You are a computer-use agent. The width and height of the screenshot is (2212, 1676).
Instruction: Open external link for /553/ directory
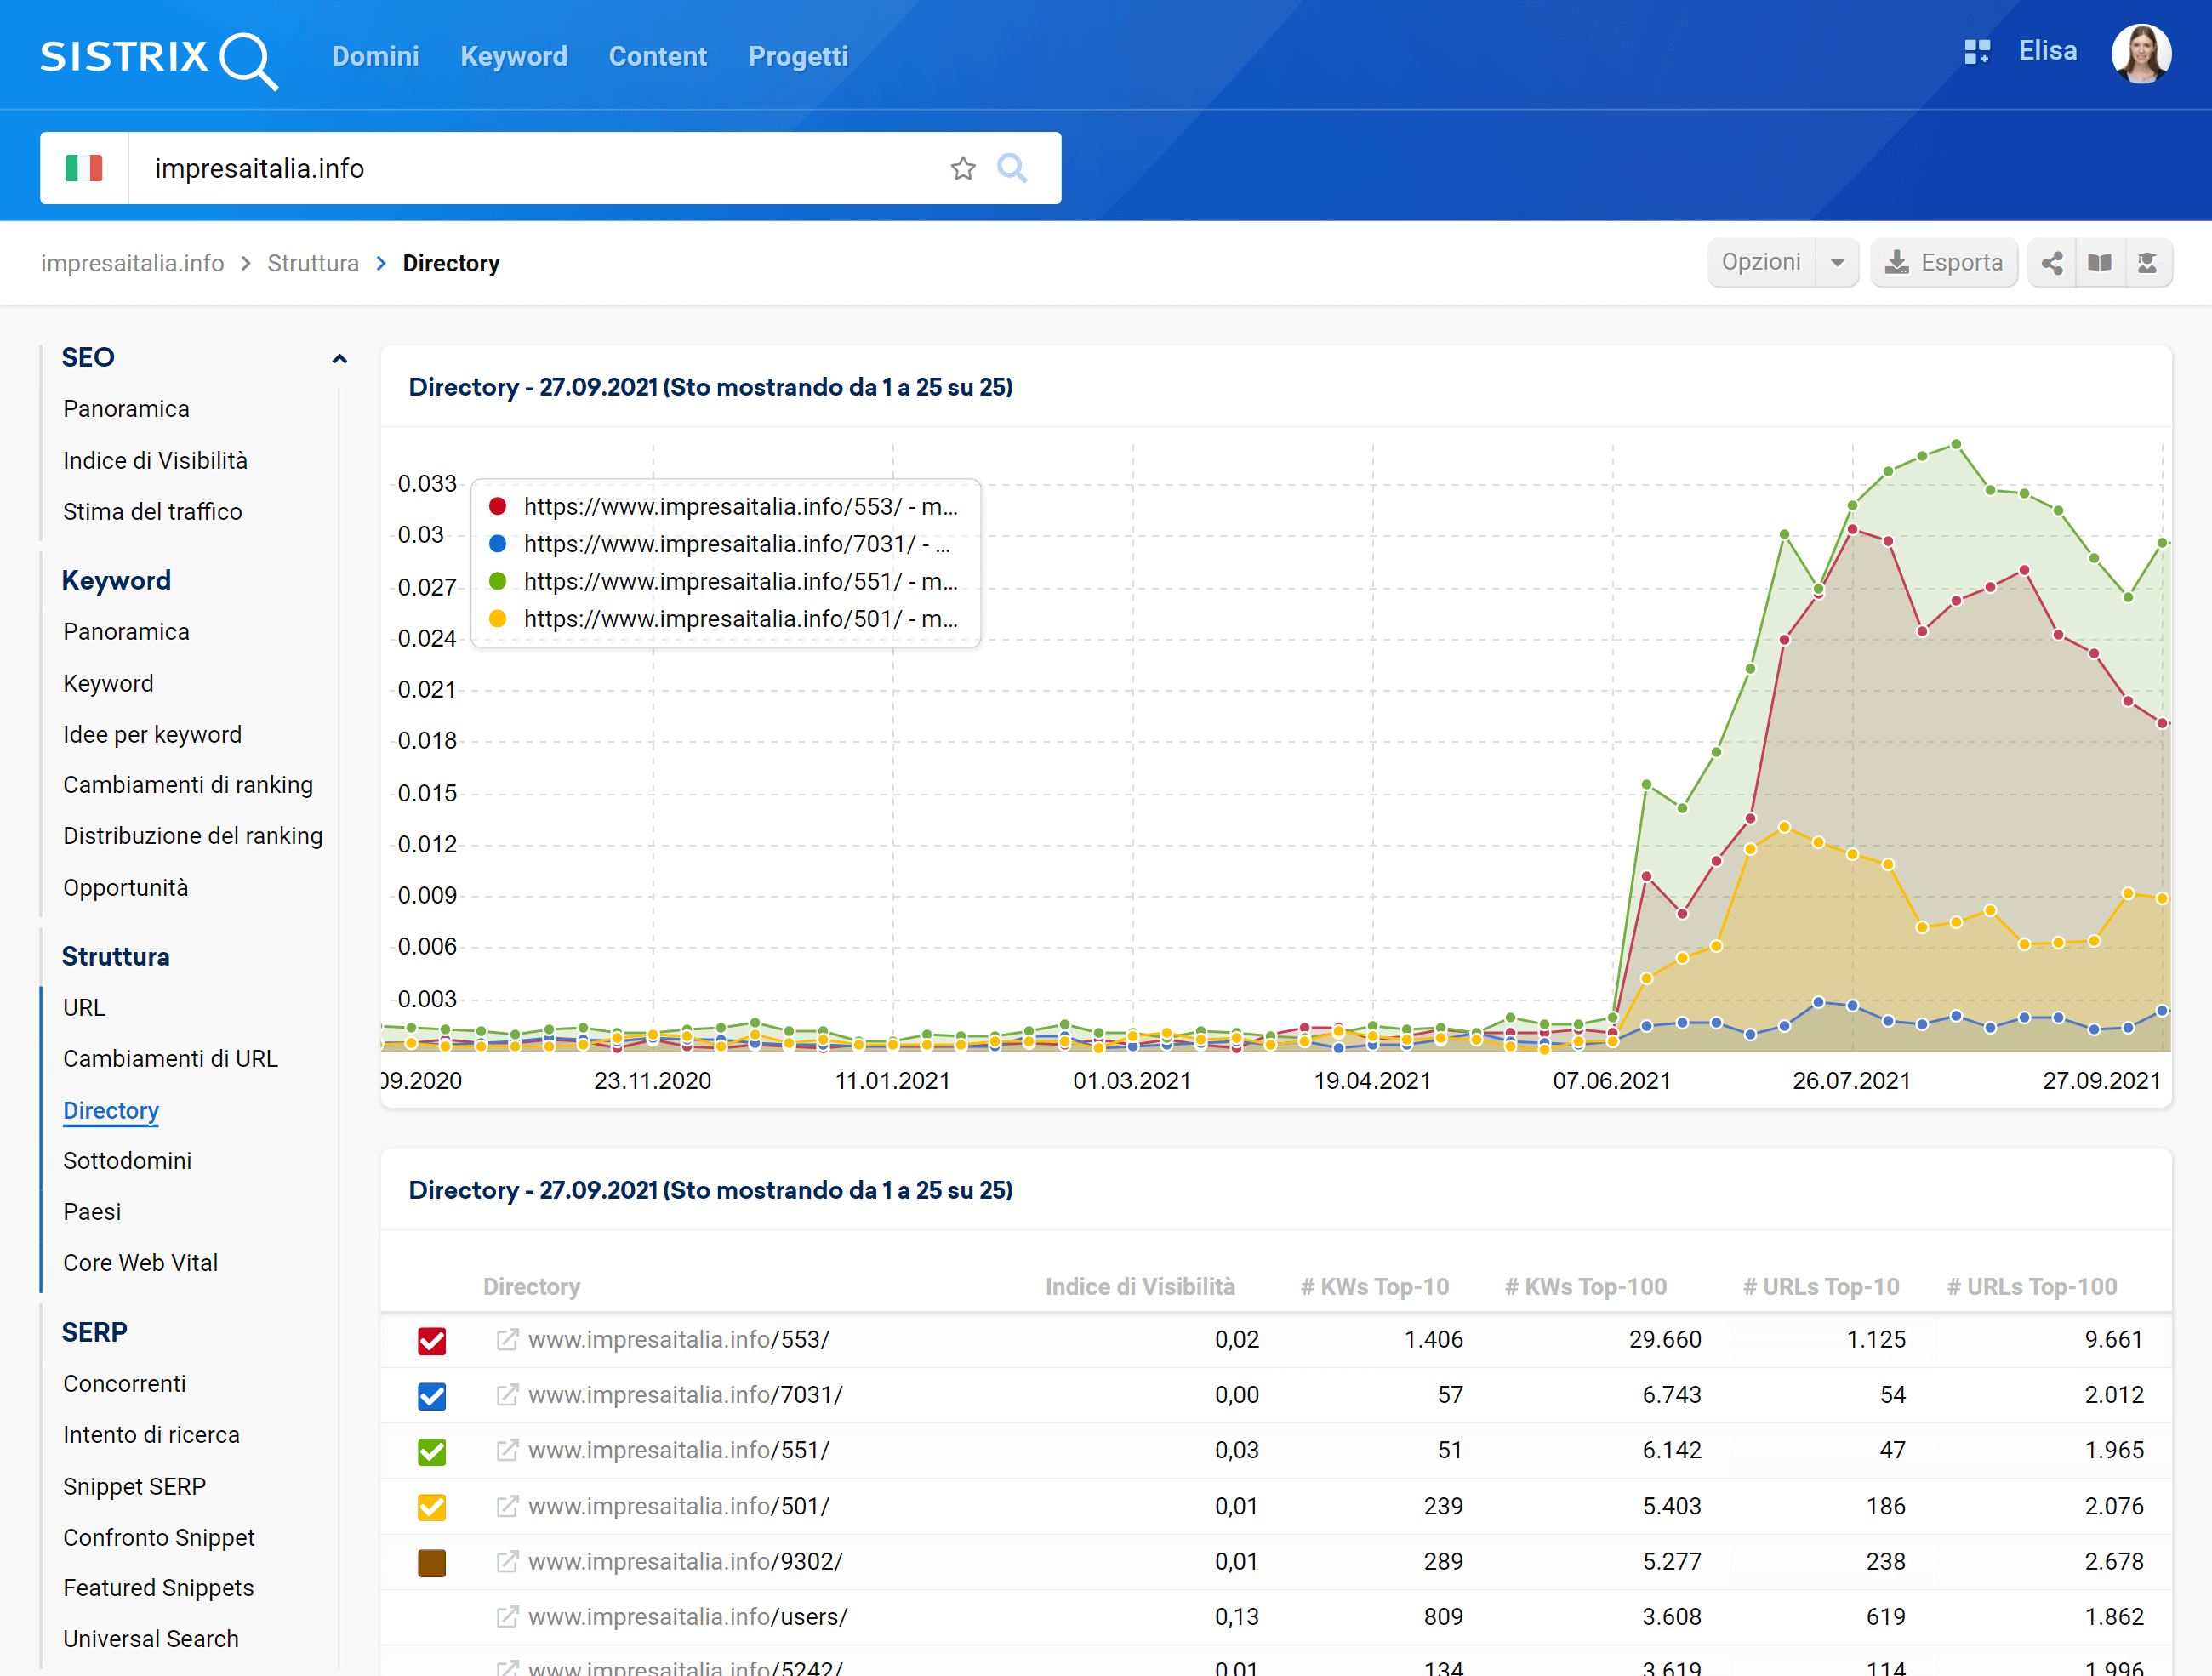tap(507, 1339)
